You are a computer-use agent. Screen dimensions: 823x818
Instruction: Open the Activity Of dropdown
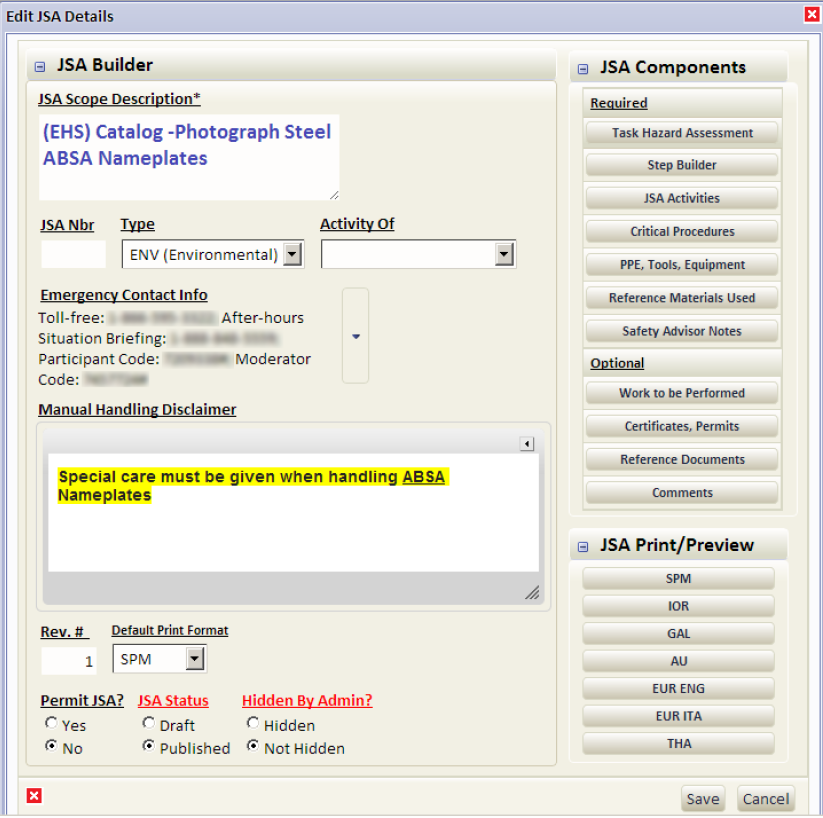504,255
